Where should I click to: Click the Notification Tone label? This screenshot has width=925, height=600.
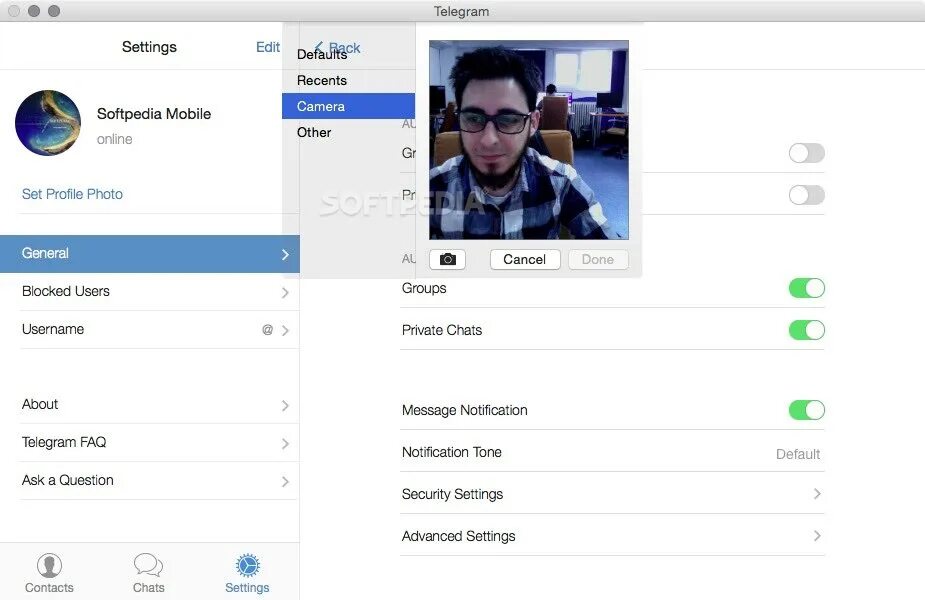point(451,452)
